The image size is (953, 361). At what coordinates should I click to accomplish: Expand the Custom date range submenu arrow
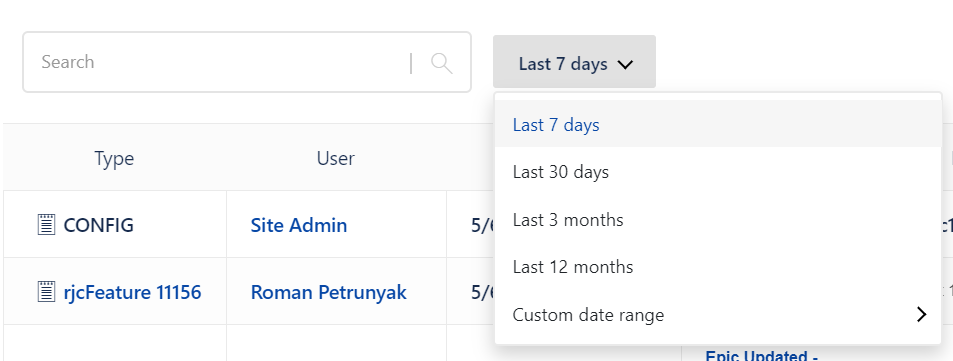[x=921, y=314]
